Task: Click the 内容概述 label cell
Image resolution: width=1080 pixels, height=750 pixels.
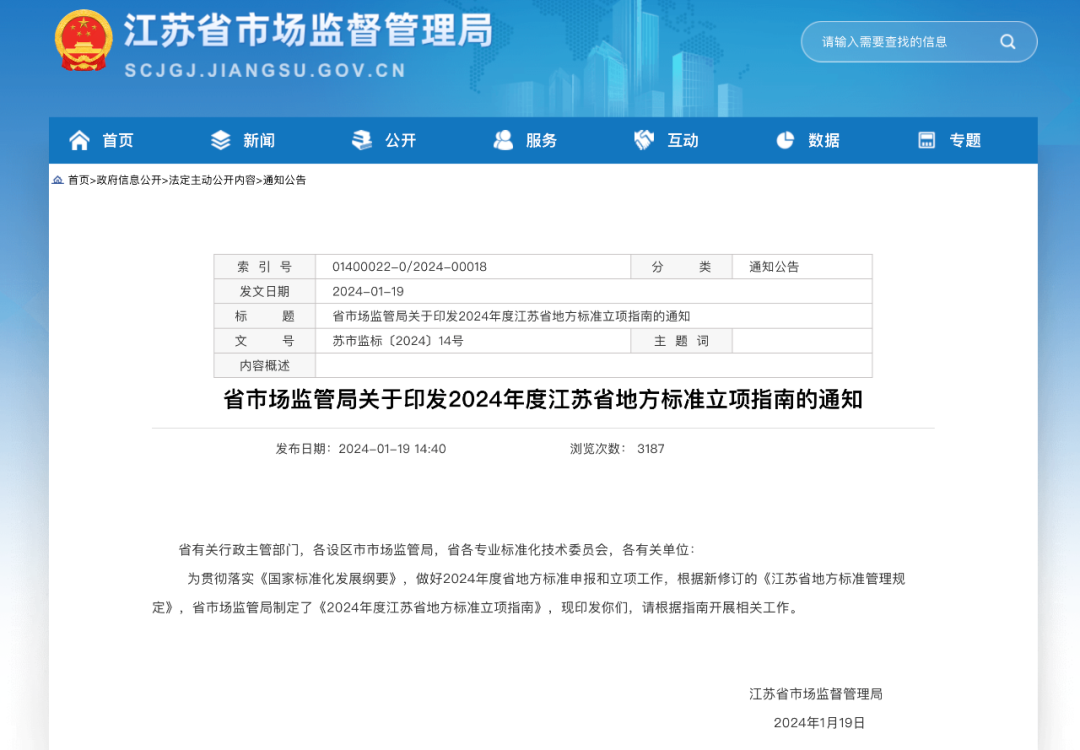Action: pos(264,366)
